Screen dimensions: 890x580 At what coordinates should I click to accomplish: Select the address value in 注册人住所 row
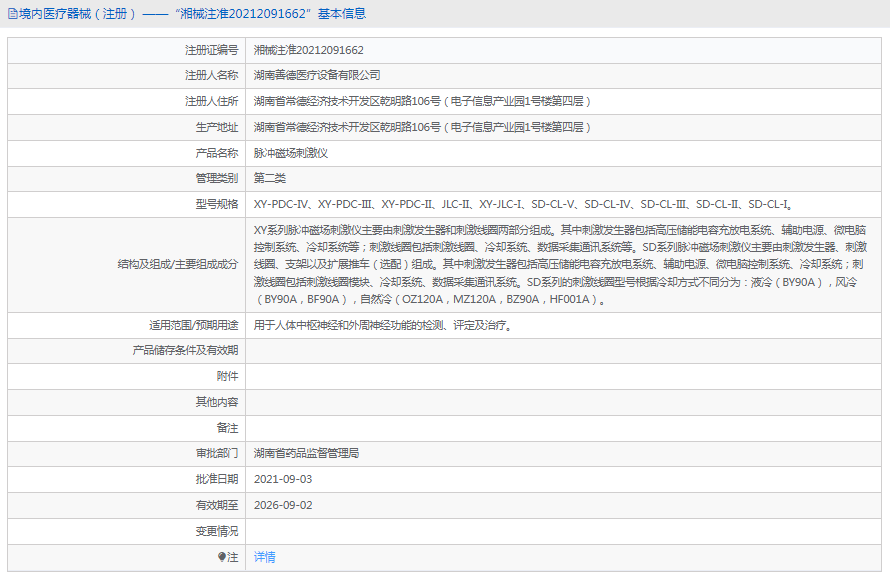click(422, 101)
